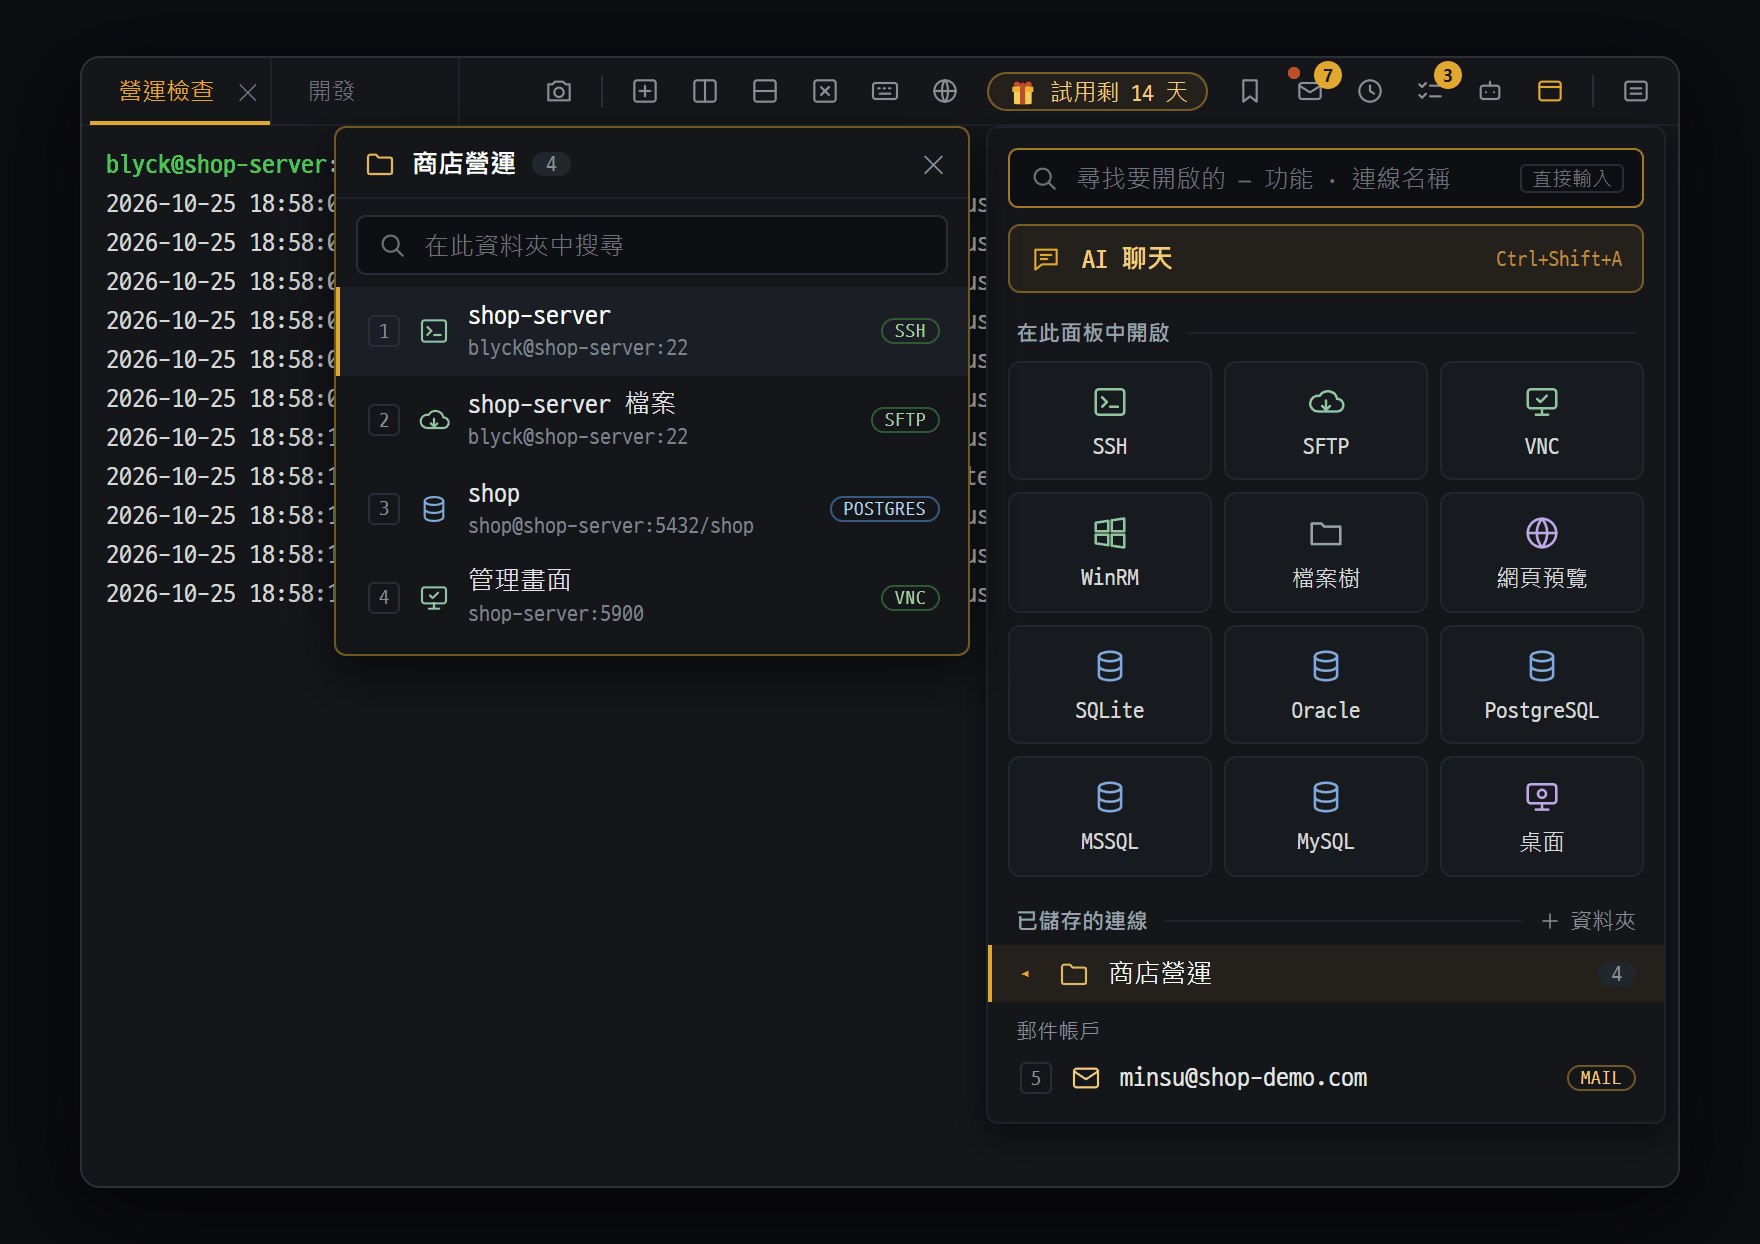Open MSSQL tile
The height and width of the screenshot is (1244, 1760).
click(1110, 816)
